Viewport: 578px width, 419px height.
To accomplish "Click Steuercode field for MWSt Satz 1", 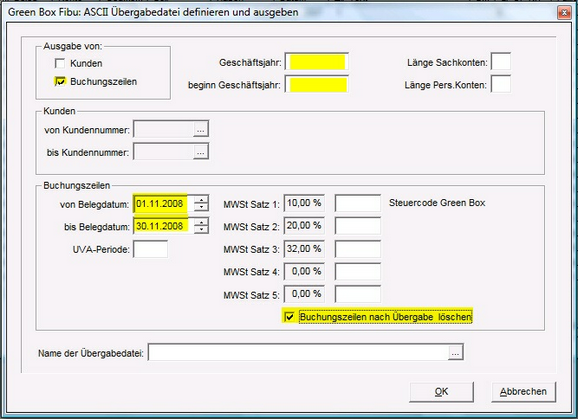I will tap(358, 203).
